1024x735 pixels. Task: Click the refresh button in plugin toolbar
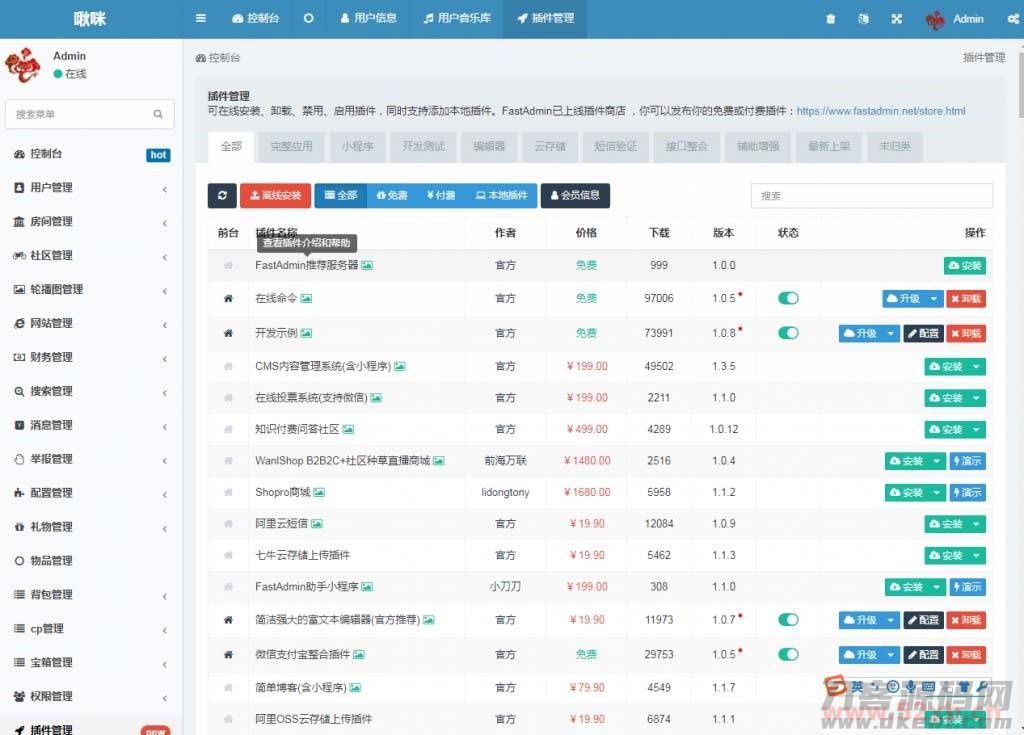(x=222, y=195)
